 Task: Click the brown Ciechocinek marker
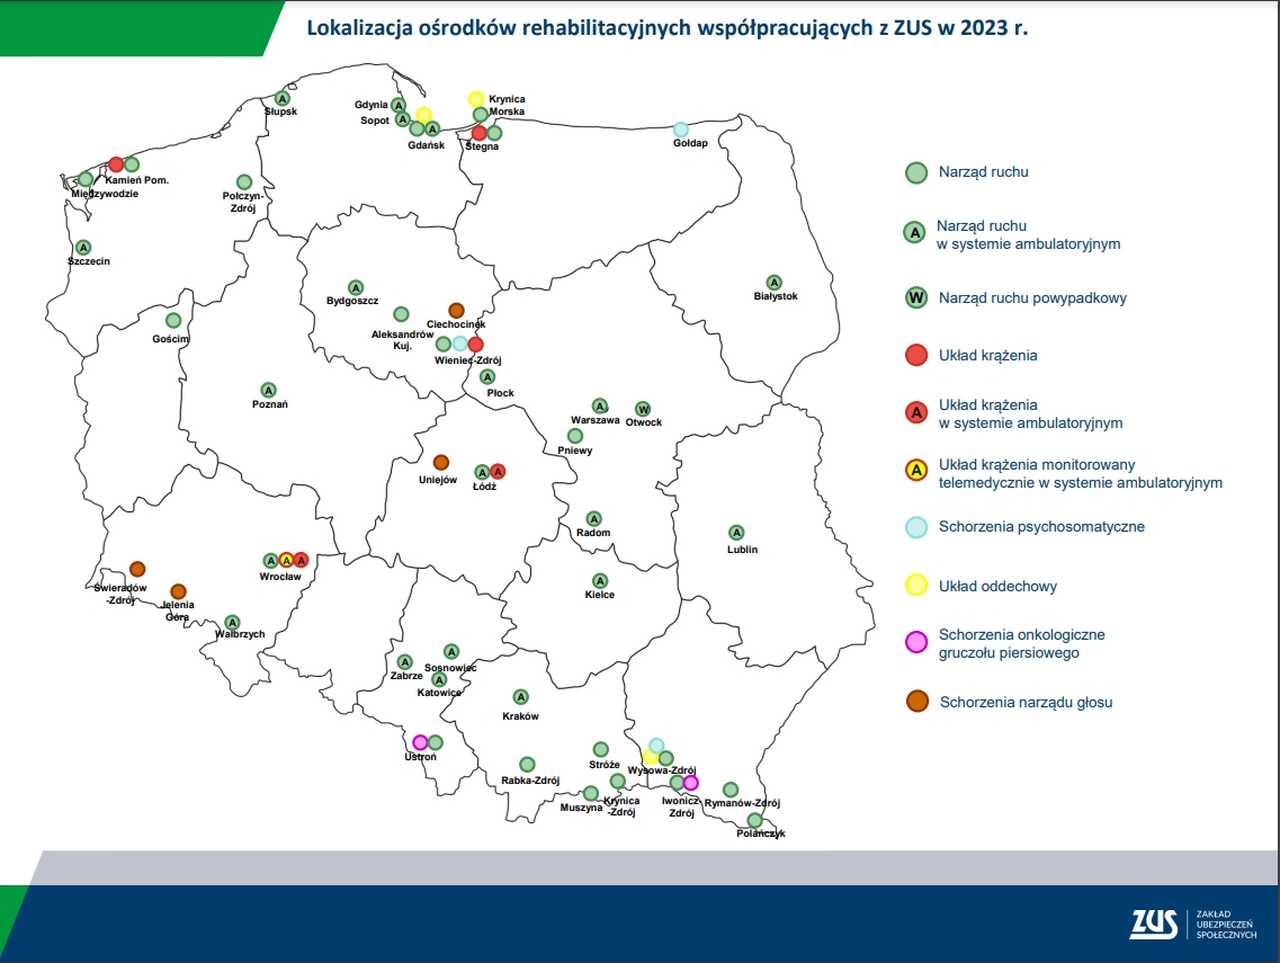[456, 310]
